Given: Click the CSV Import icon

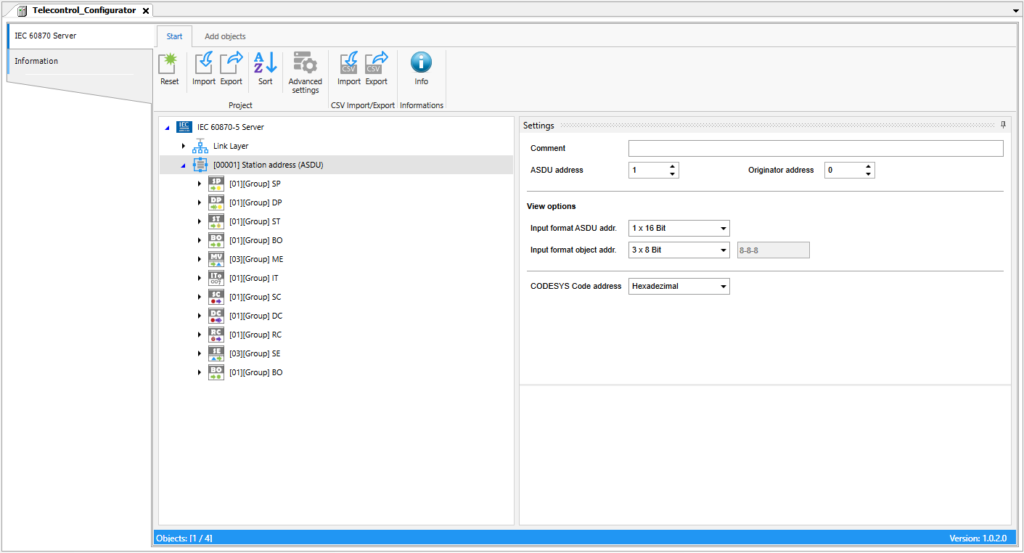Looking at the screenshot, I should [349, 64].
